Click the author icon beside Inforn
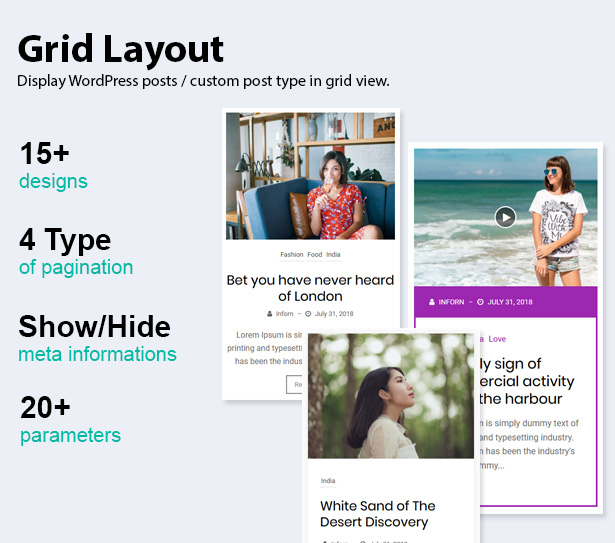Viewport: 615px width, 543px height. click(269, 313)
